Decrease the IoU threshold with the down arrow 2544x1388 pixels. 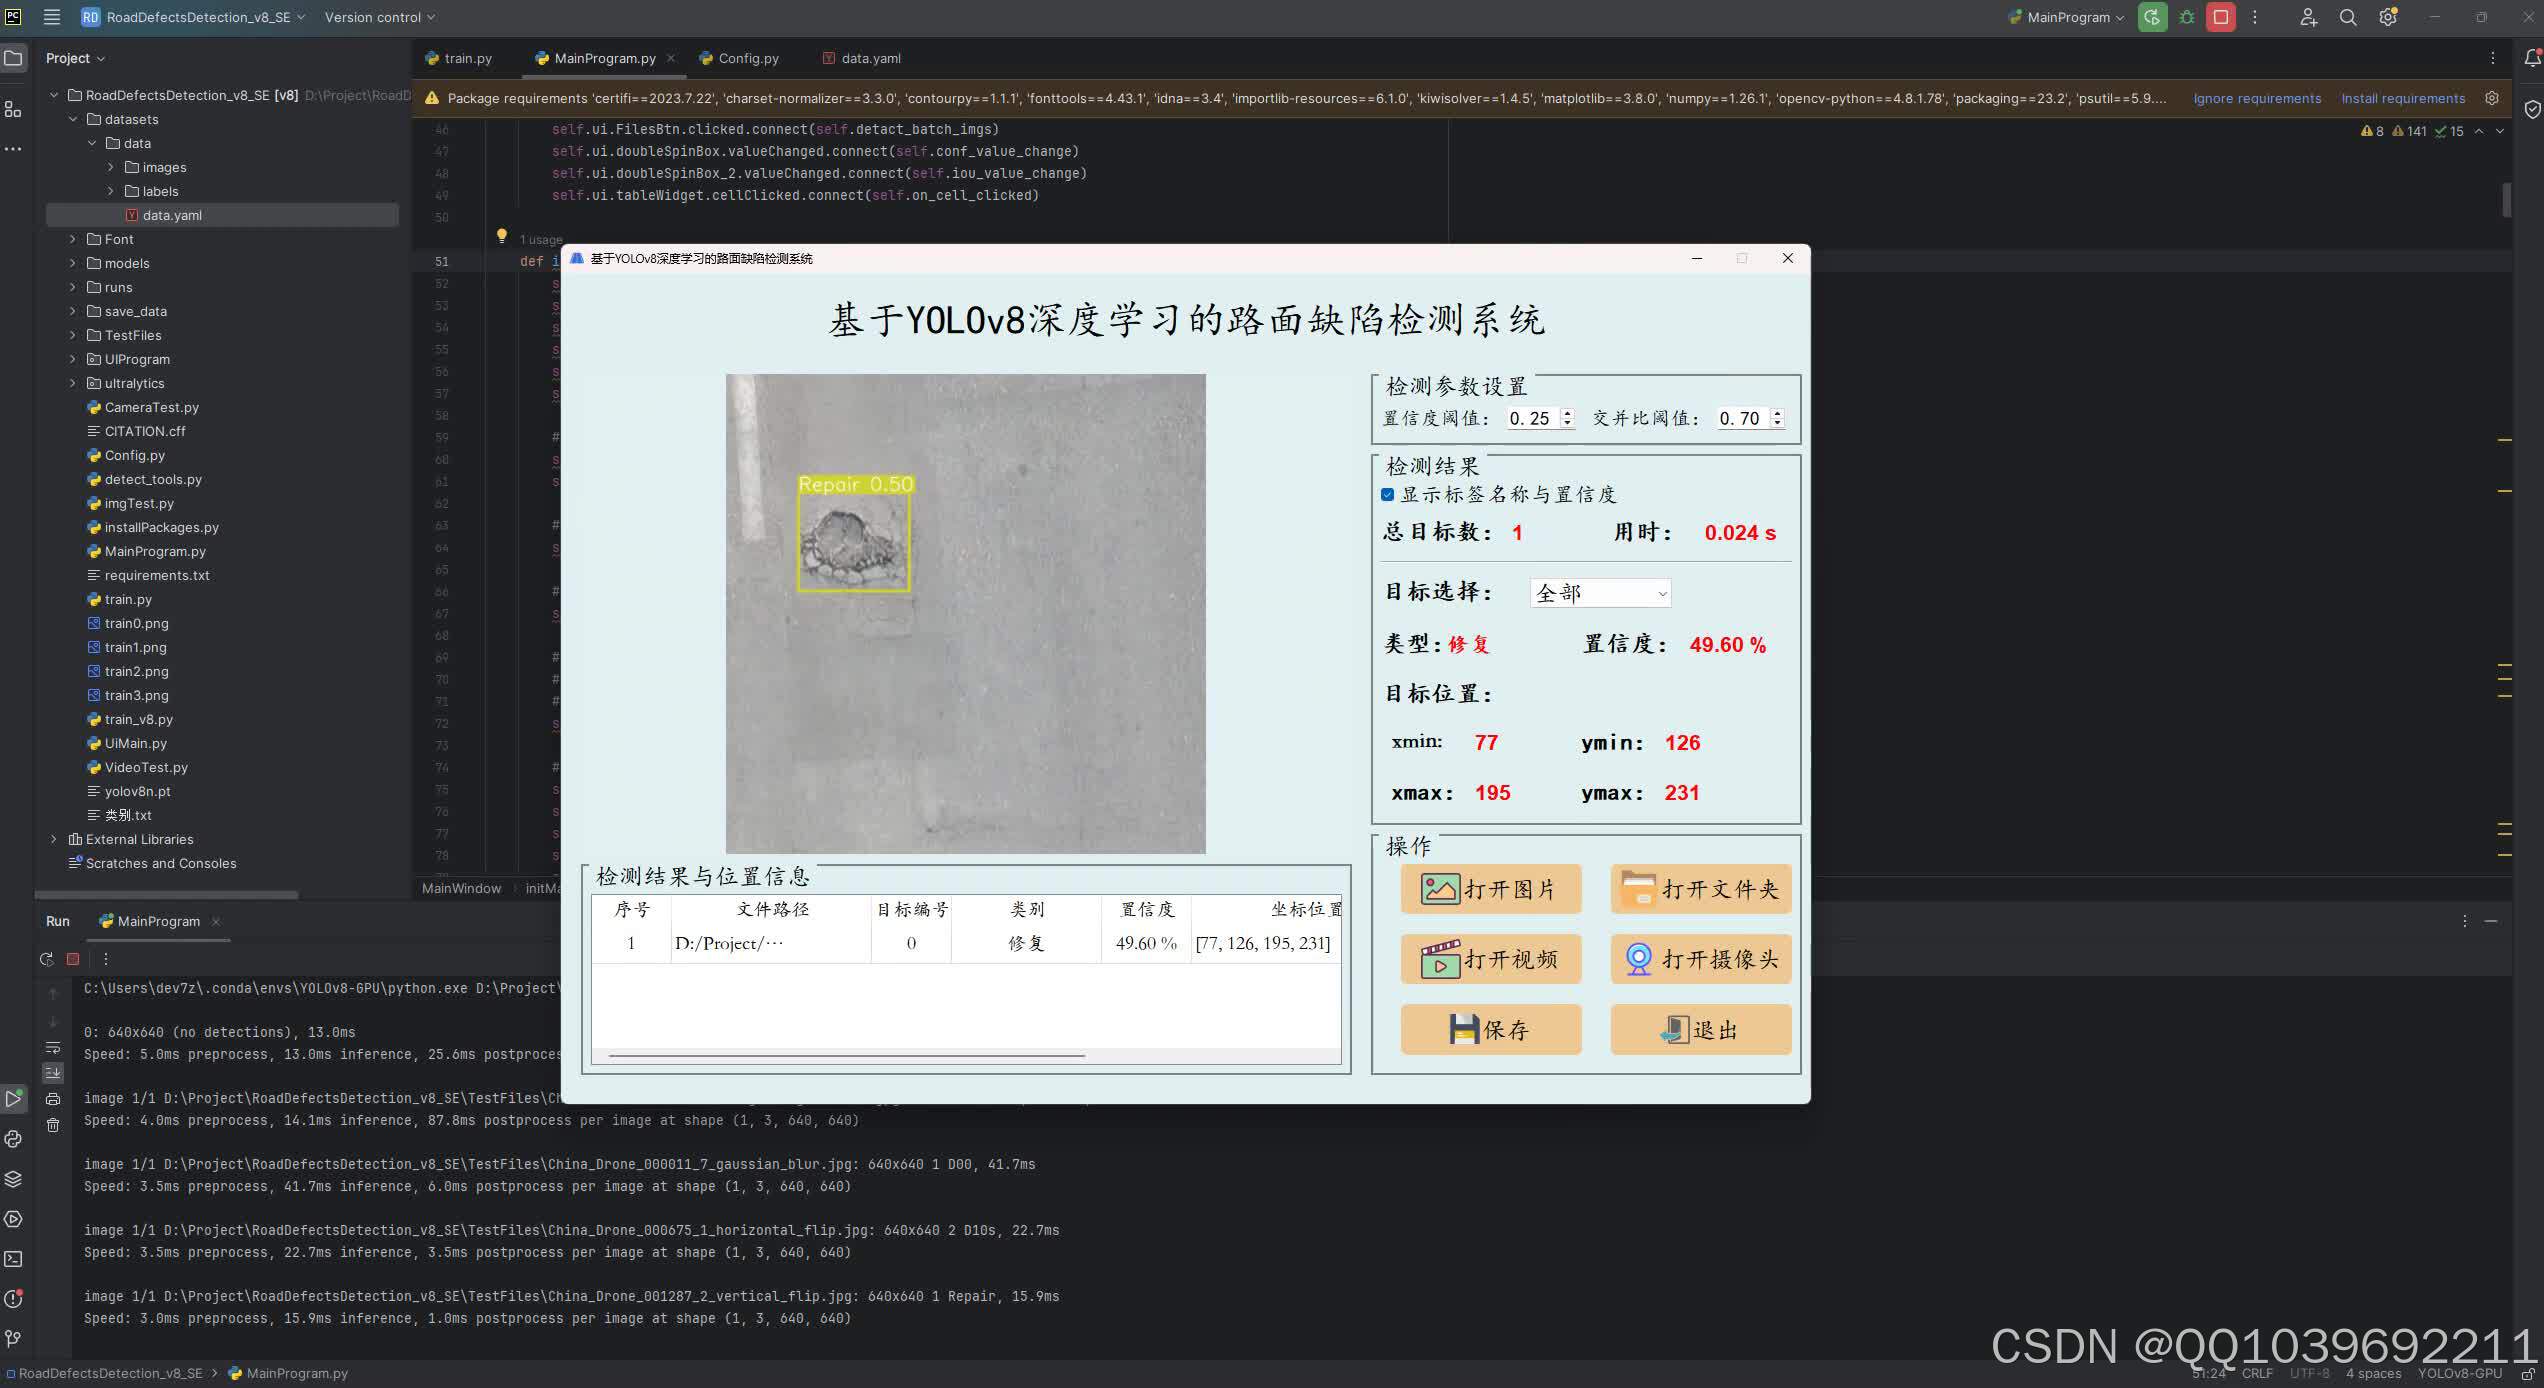tap(1777, 424)
